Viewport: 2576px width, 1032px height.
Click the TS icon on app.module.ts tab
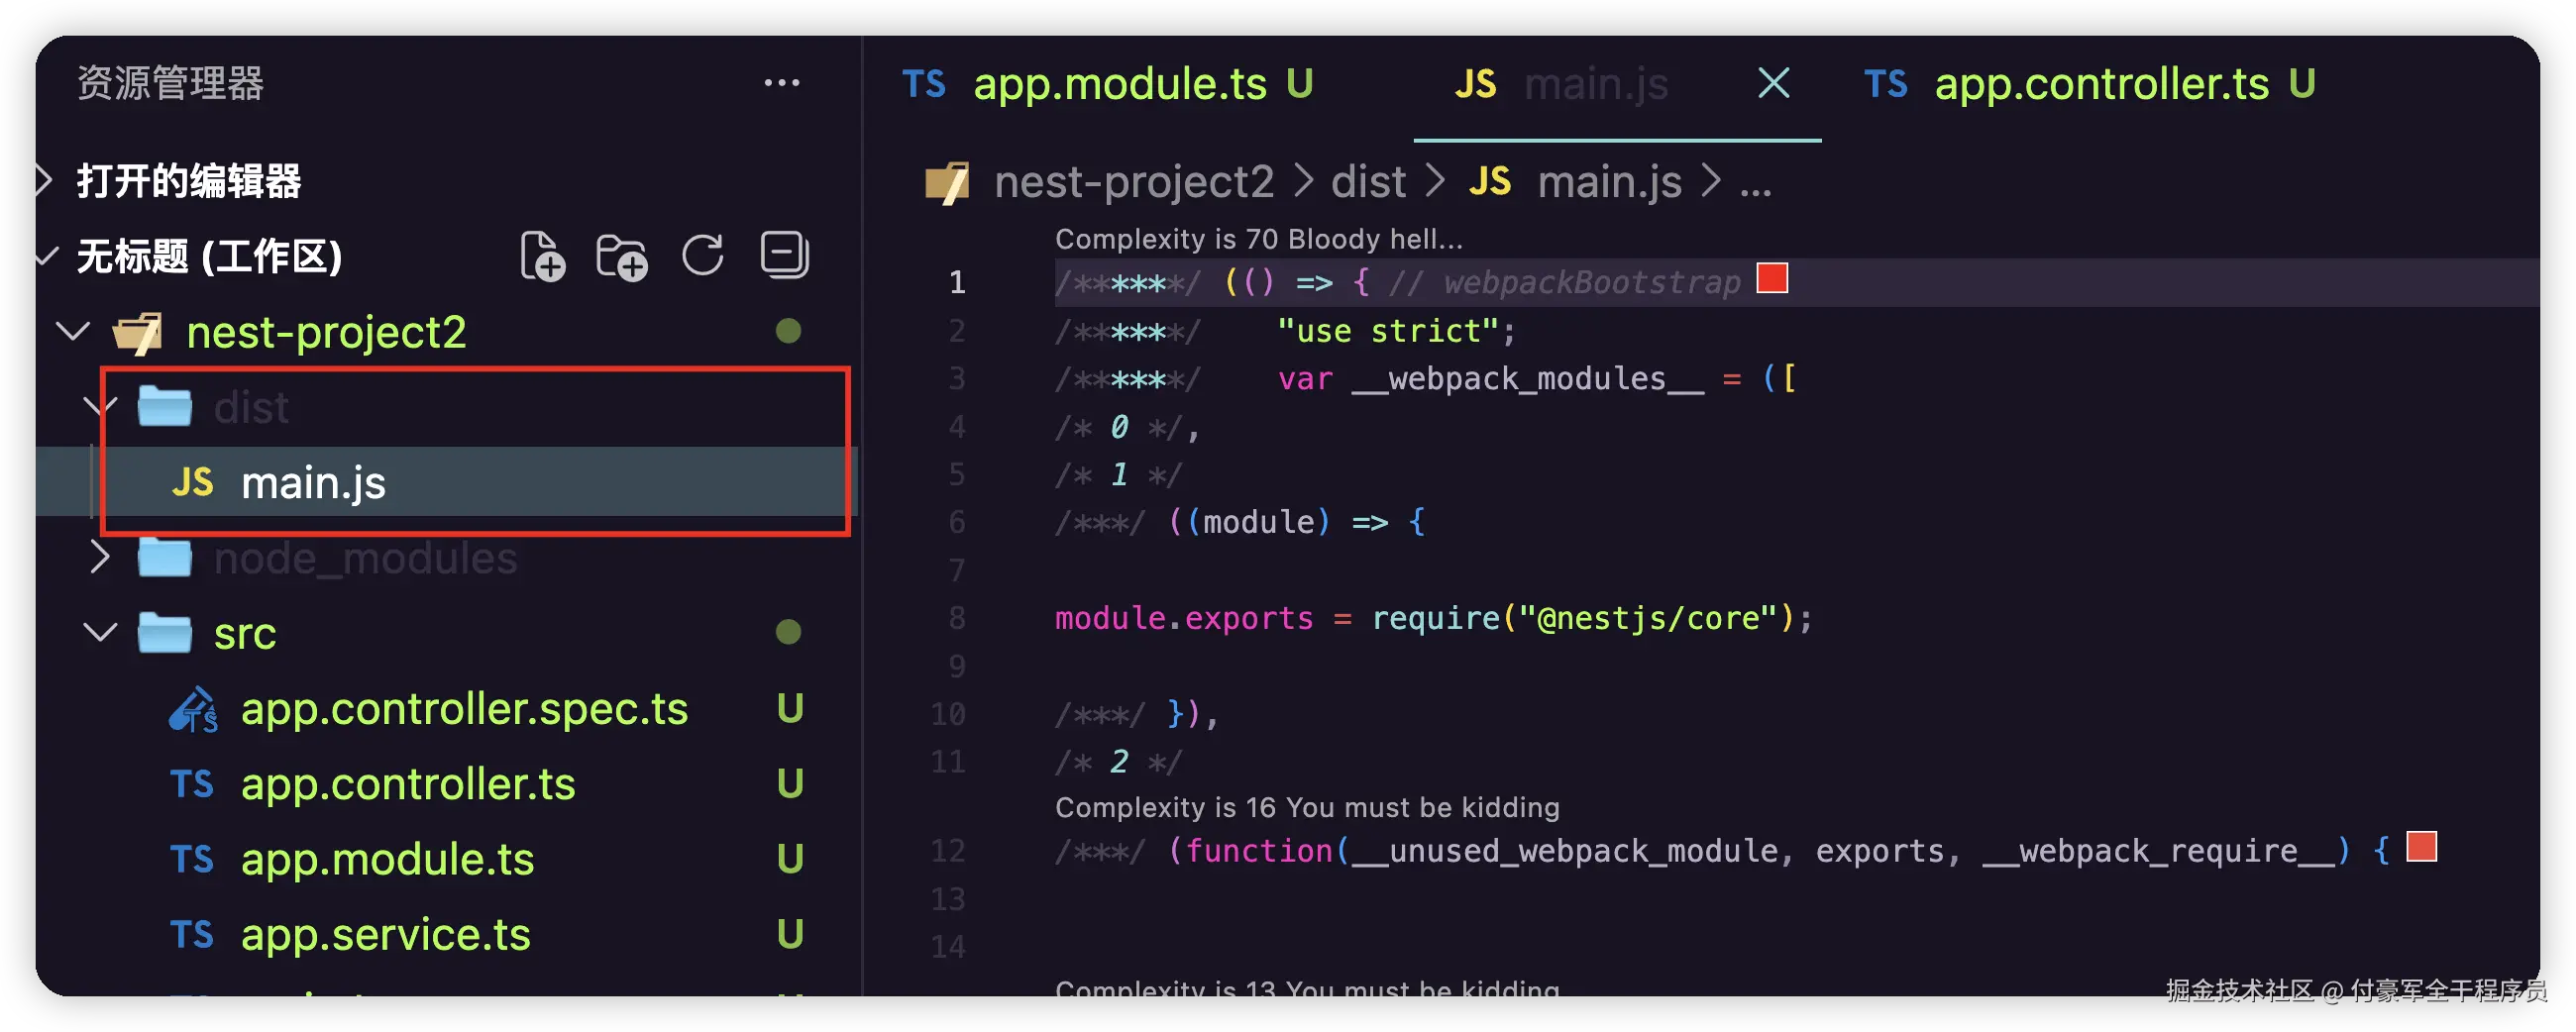point(923,84)
